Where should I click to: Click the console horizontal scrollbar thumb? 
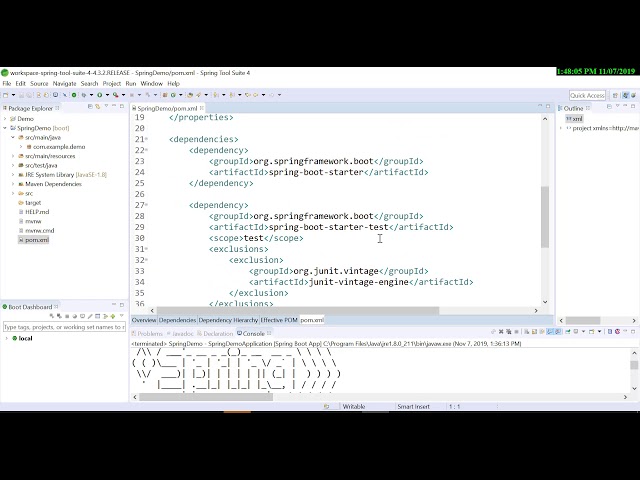point(206,397)
